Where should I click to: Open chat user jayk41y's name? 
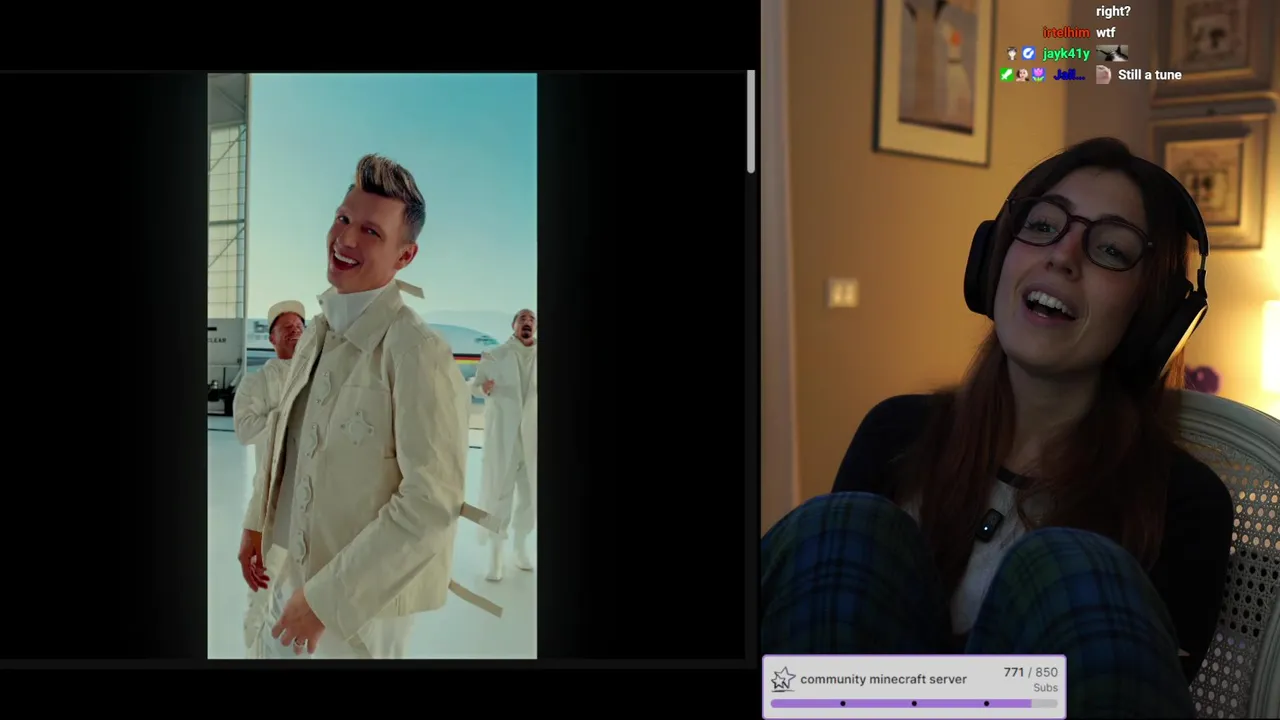(x=1066, y=54)
